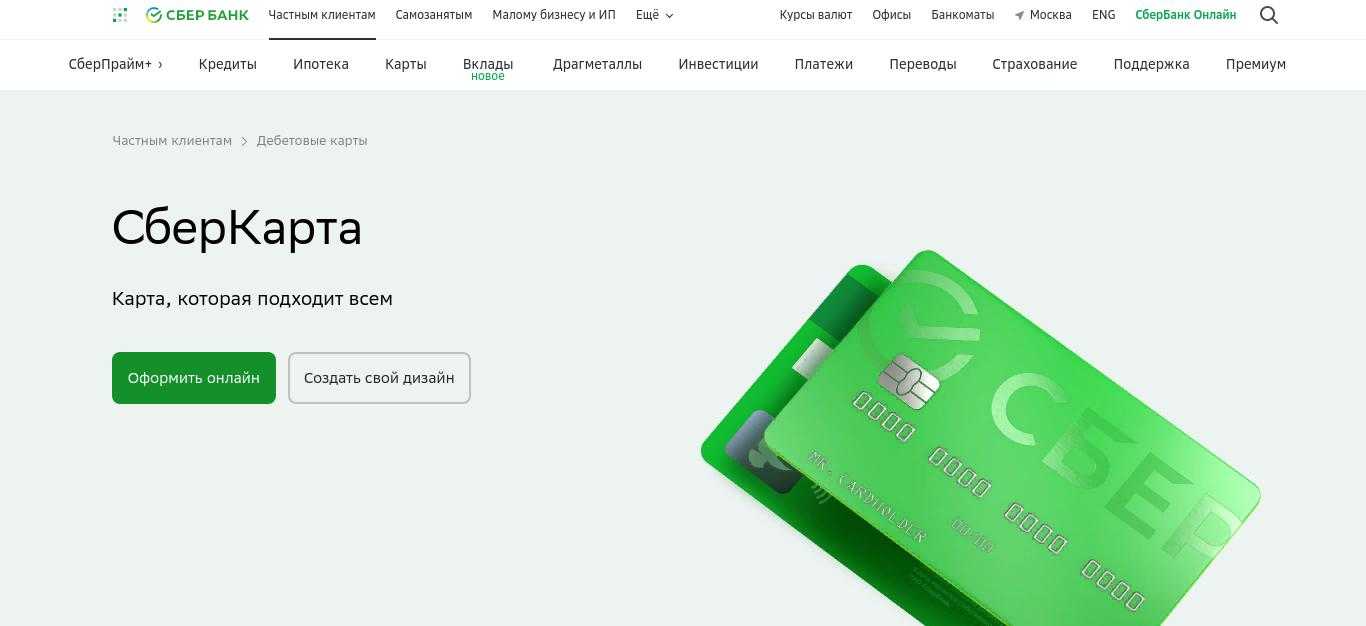Open the Ипотека menu item
Image resolution: width=1366 pixels, height=626 pixels.
pos(321,64)
